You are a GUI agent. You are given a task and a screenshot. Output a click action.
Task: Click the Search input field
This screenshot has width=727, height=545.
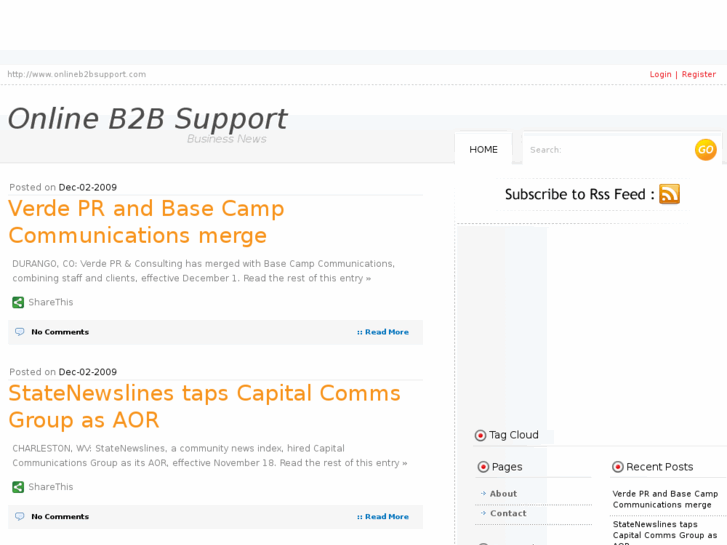(605, 150)
